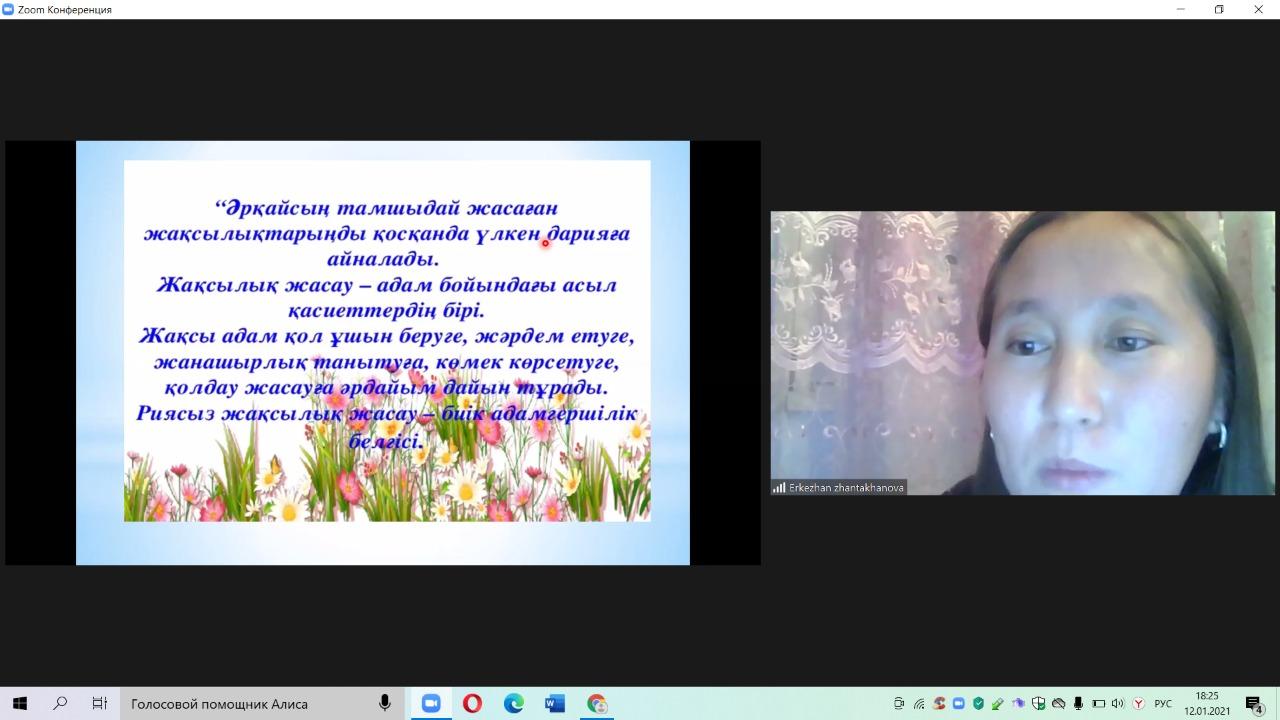This screenshot has width=1280, height=720.
Task: Open the notification center with 4 alerts
Action: 1254,703
